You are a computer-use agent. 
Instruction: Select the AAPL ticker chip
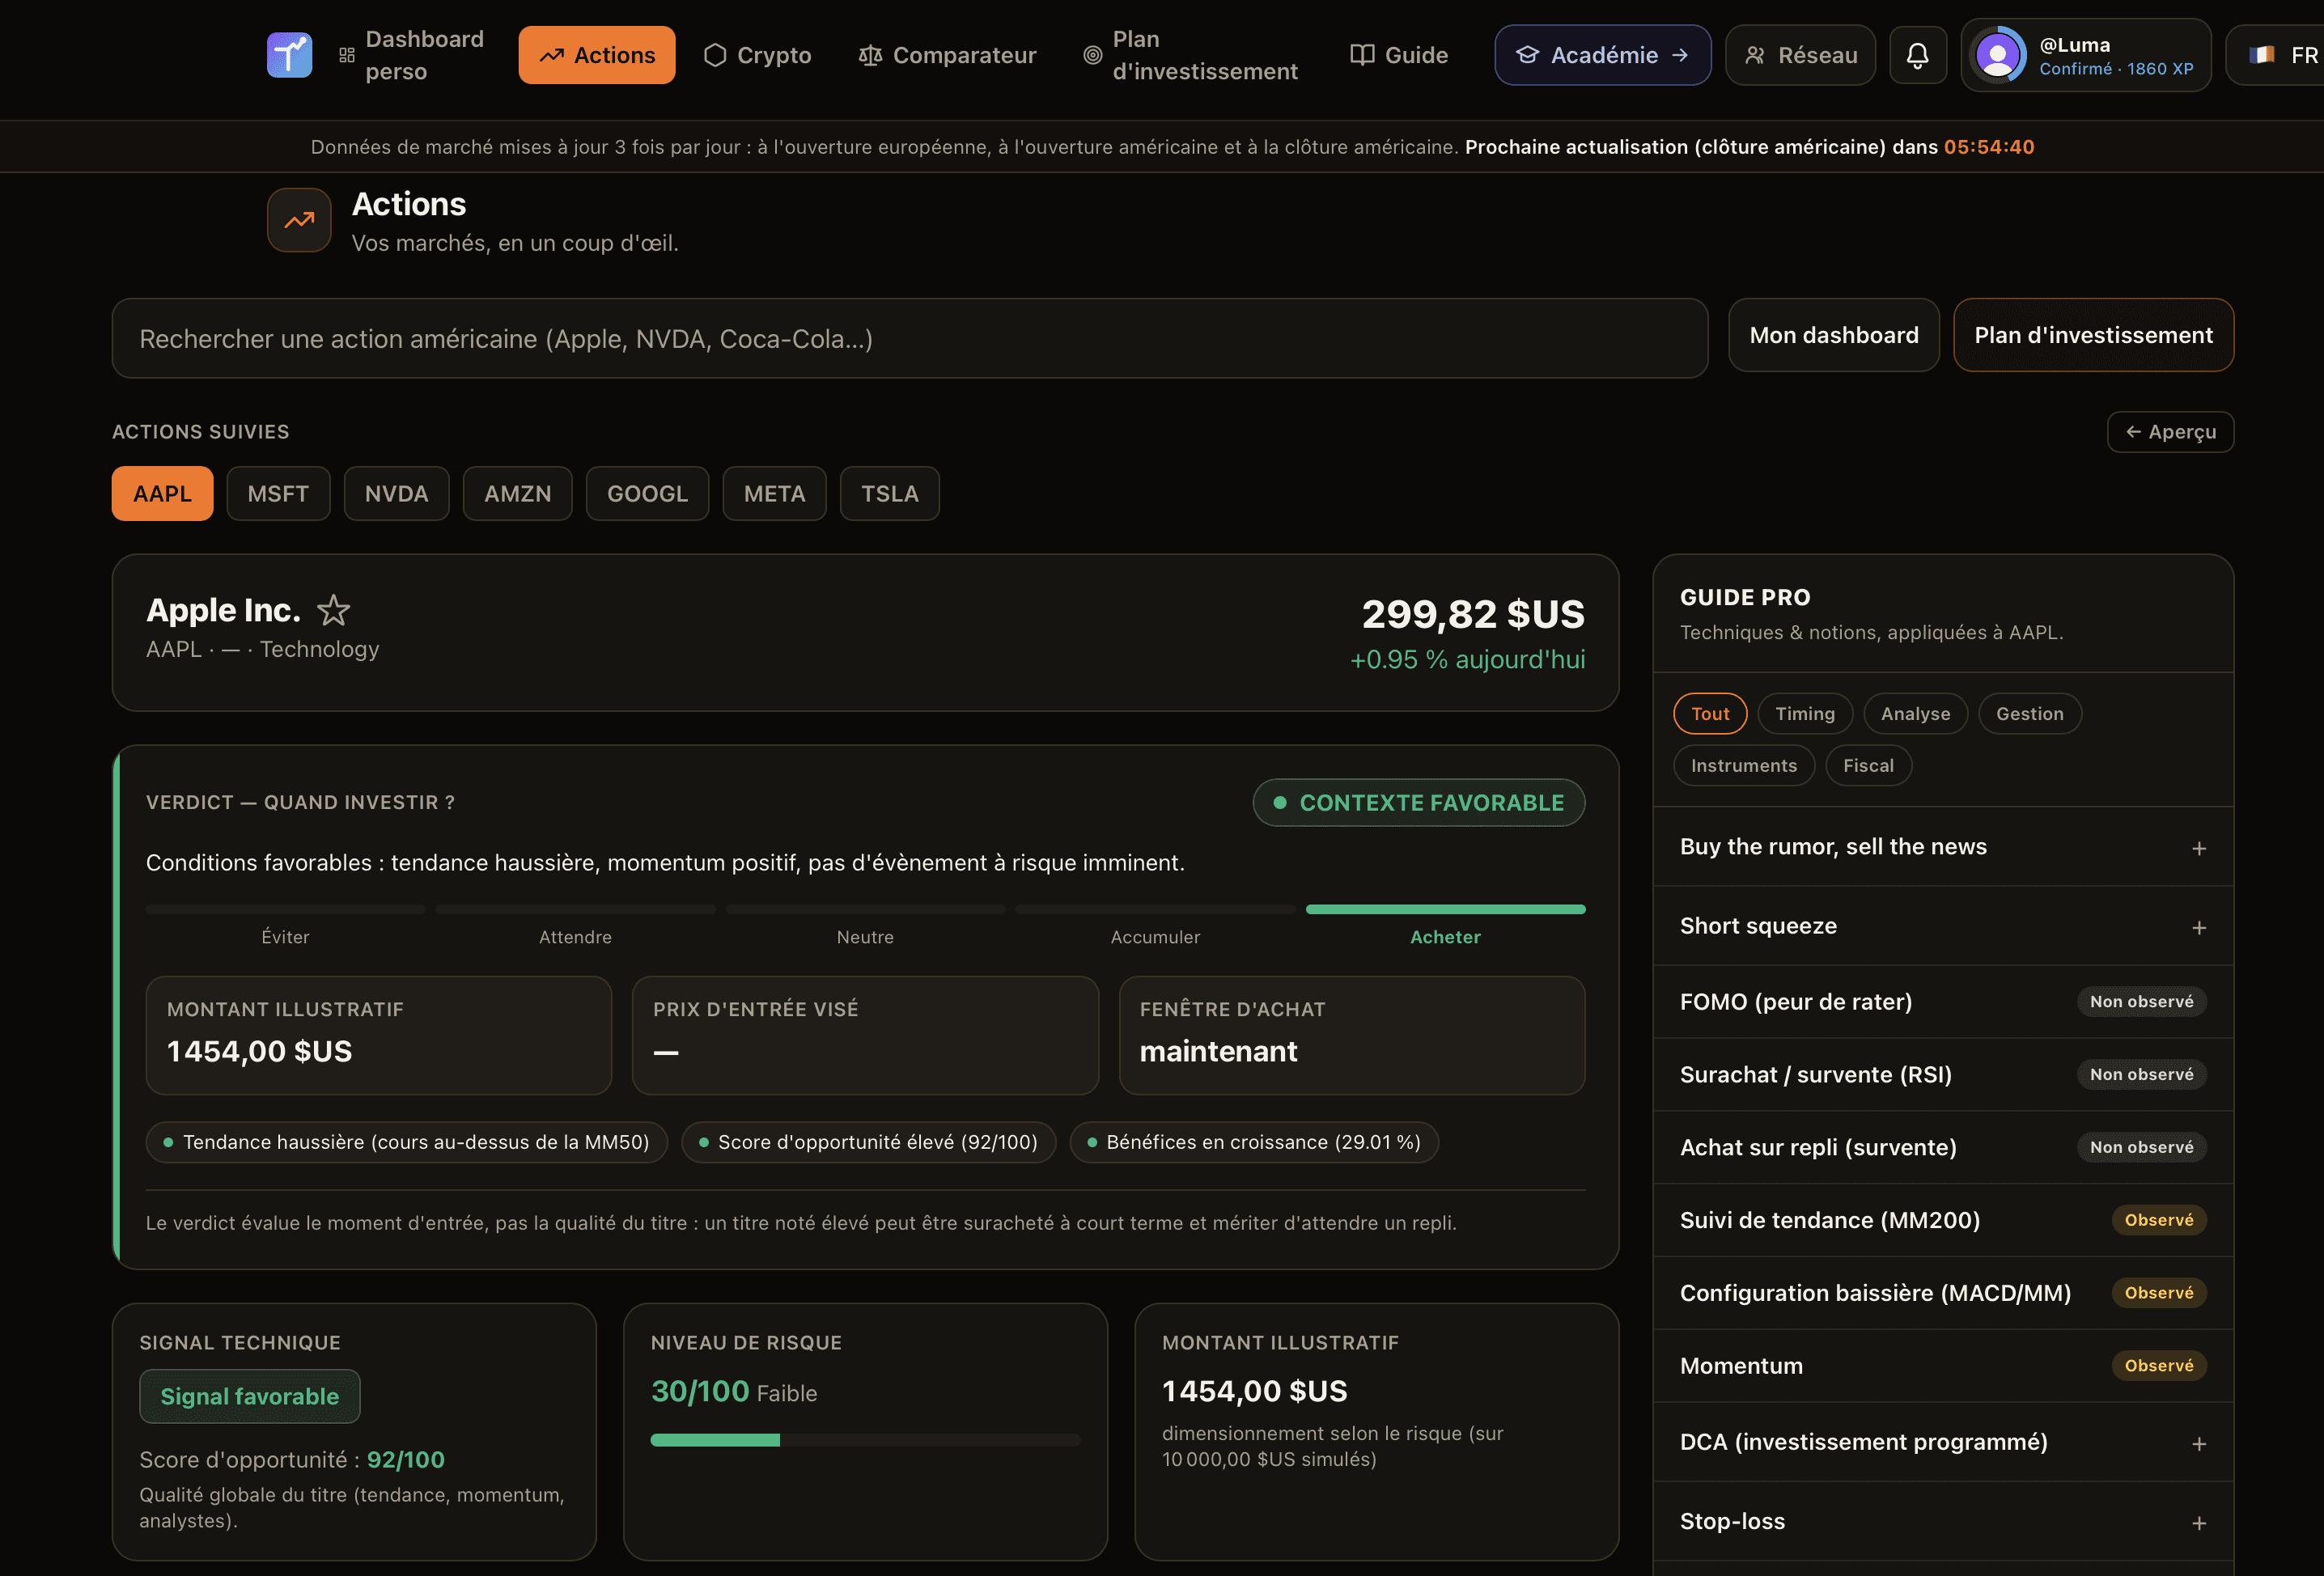click(x=162, y=493)
